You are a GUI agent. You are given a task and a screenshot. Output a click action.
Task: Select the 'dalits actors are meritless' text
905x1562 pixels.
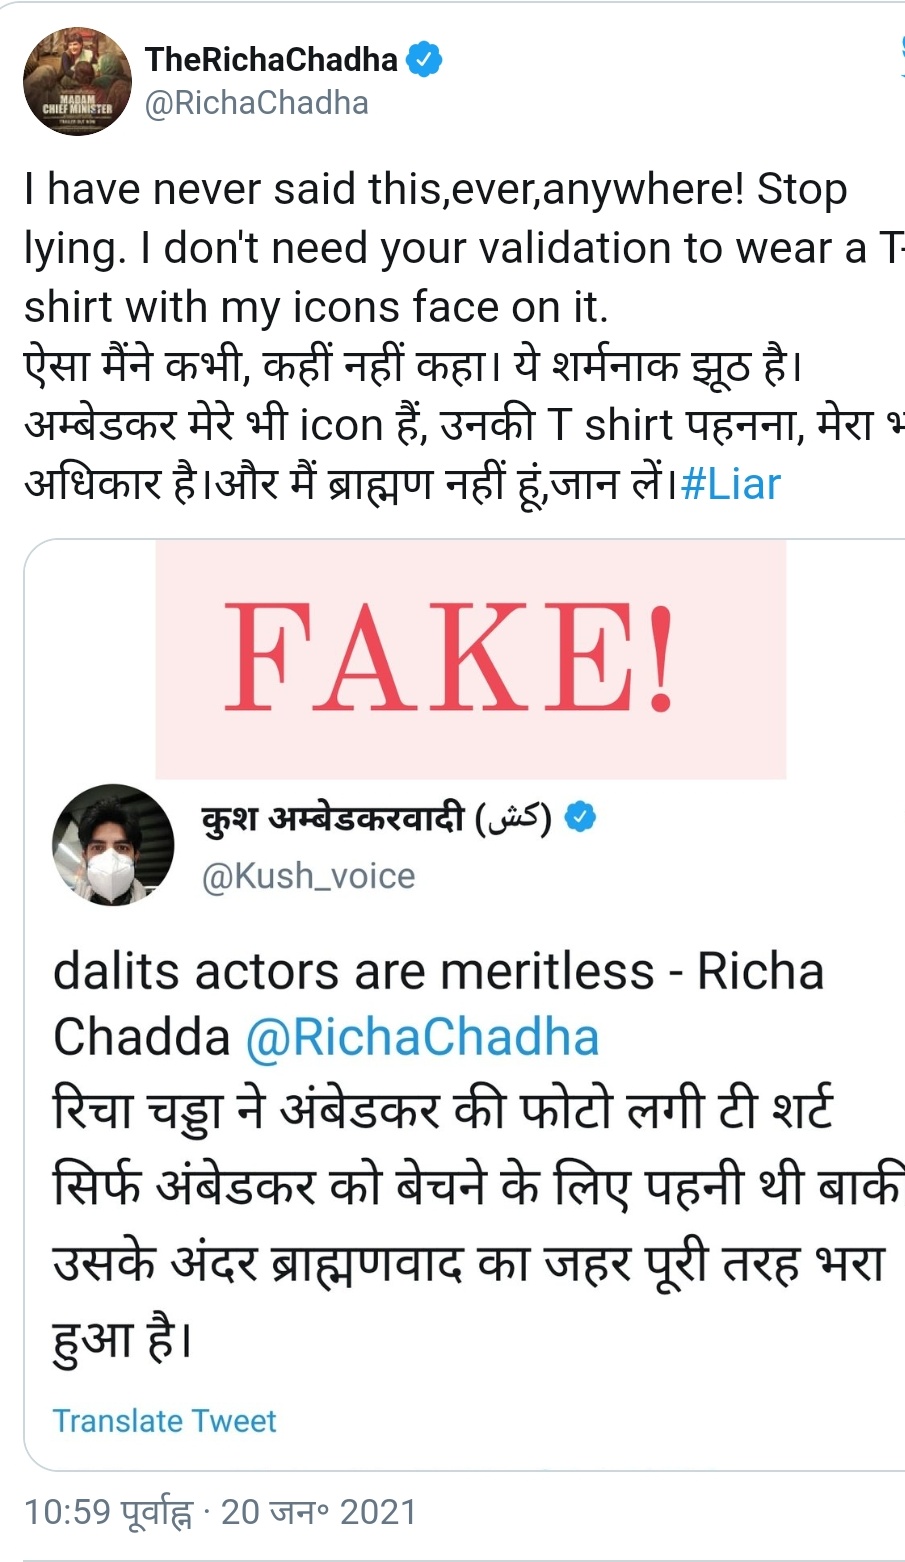coord(354,972)
